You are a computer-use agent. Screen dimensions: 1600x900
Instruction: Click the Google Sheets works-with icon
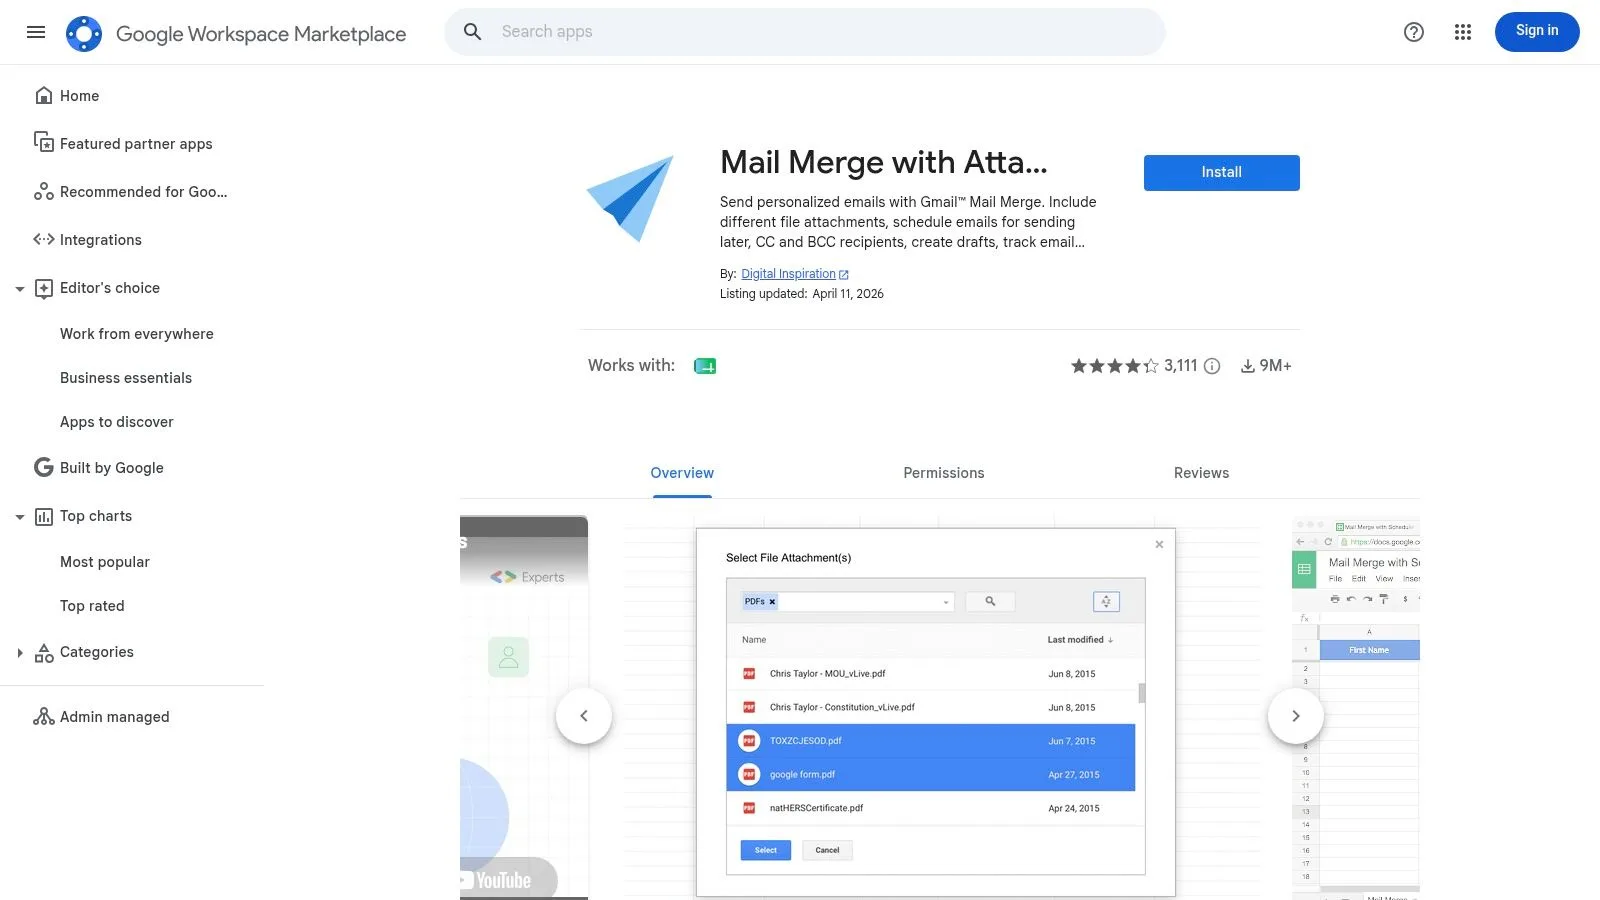[705, 366]
